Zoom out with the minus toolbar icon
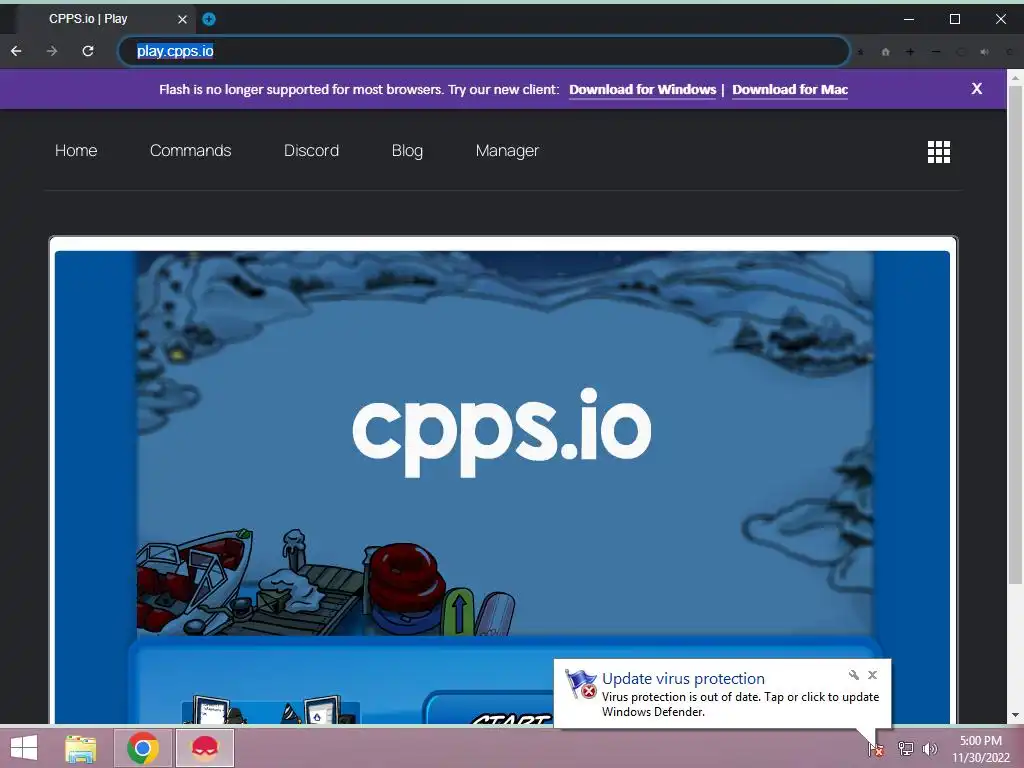This screenshot has width=1024, height=768. (x=936, y=52)
